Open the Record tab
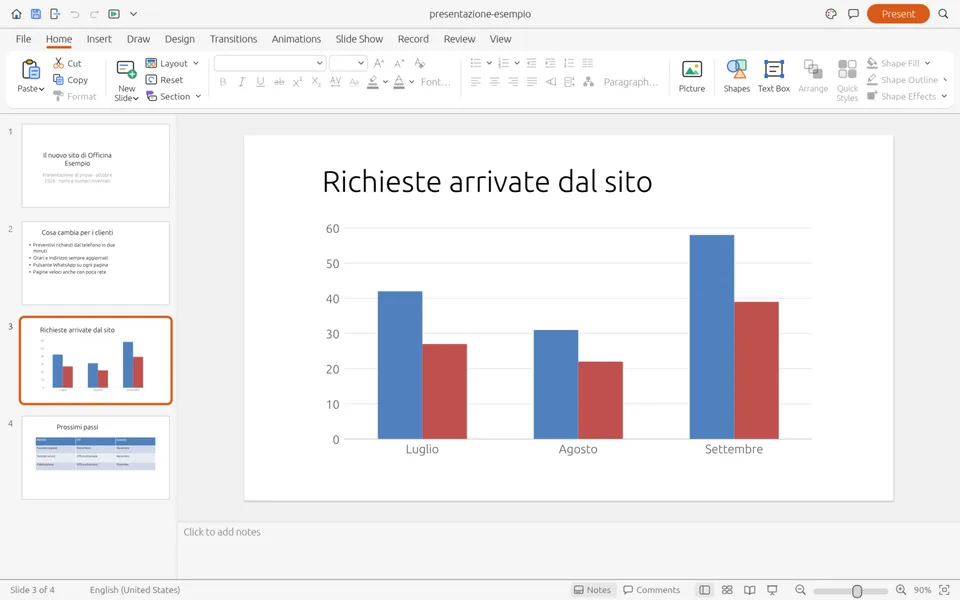 click(413, 39)
